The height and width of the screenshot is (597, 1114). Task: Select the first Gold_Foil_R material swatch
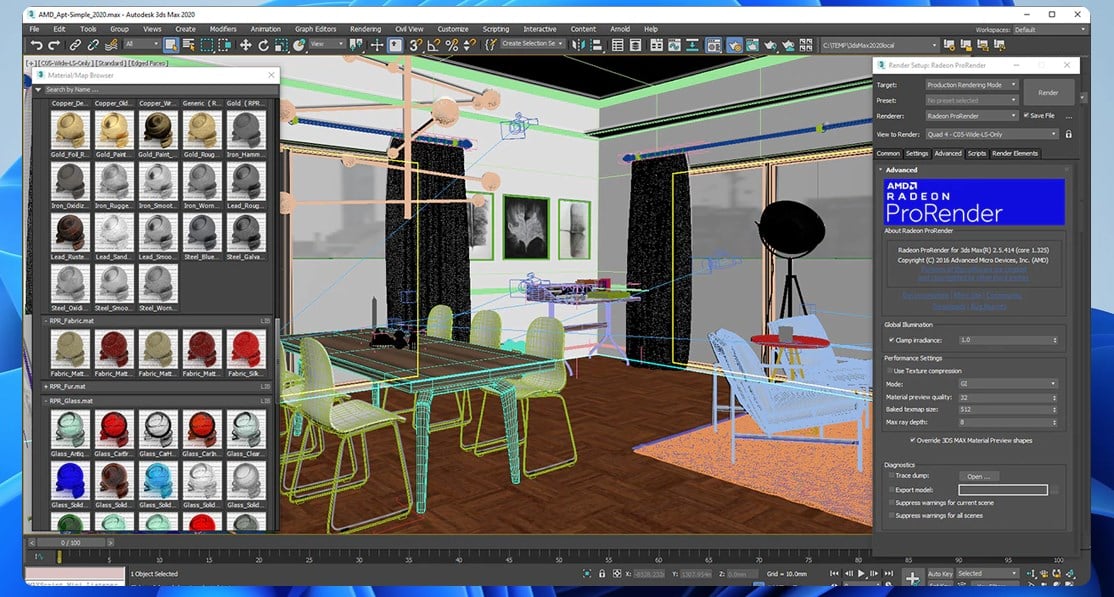coord(70,129)
